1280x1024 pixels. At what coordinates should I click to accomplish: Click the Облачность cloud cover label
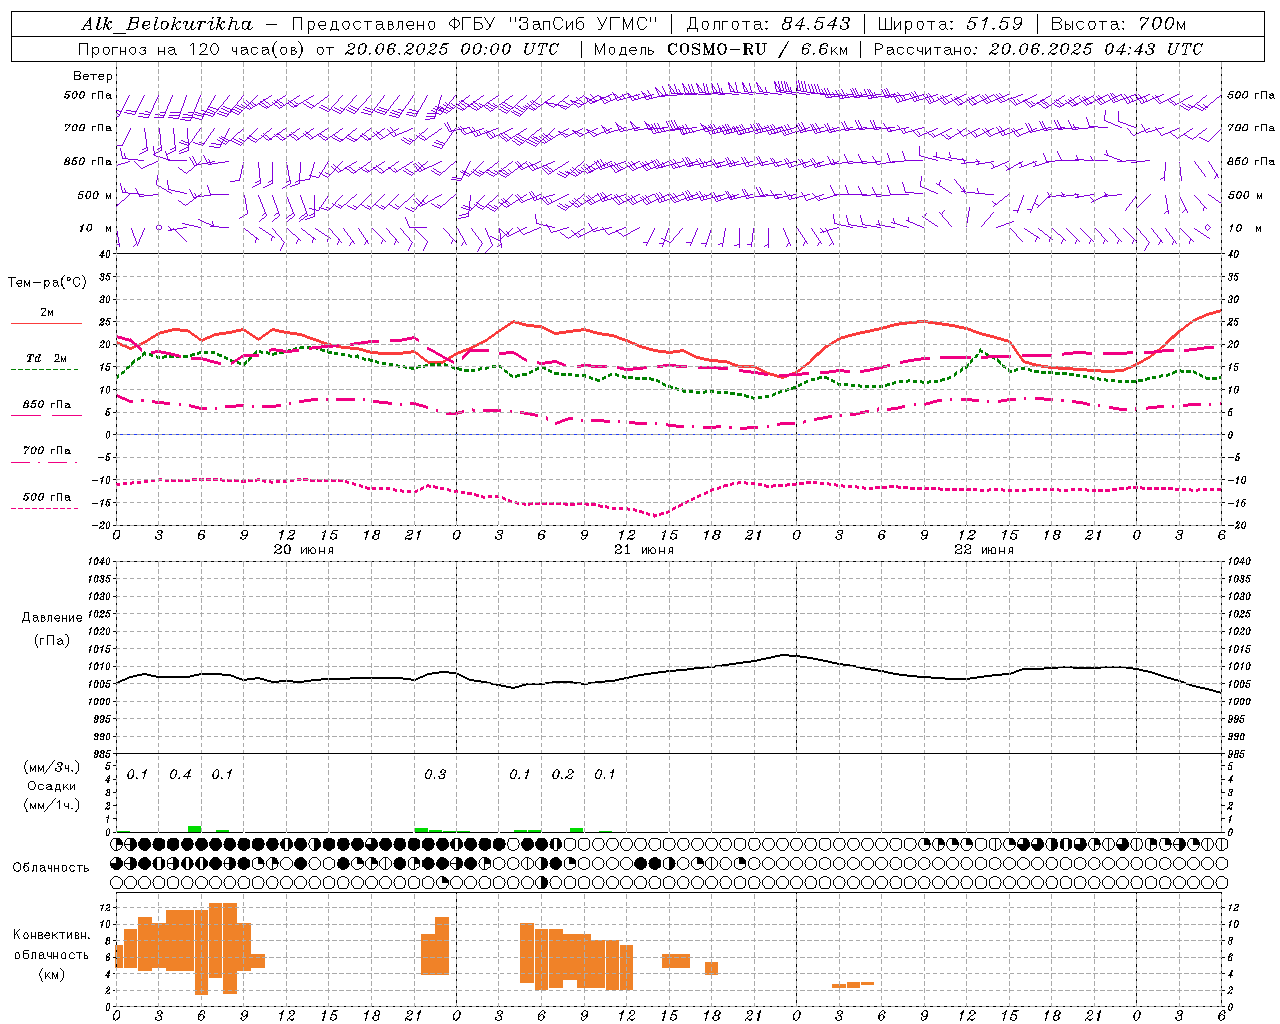(x=51, y=868)
